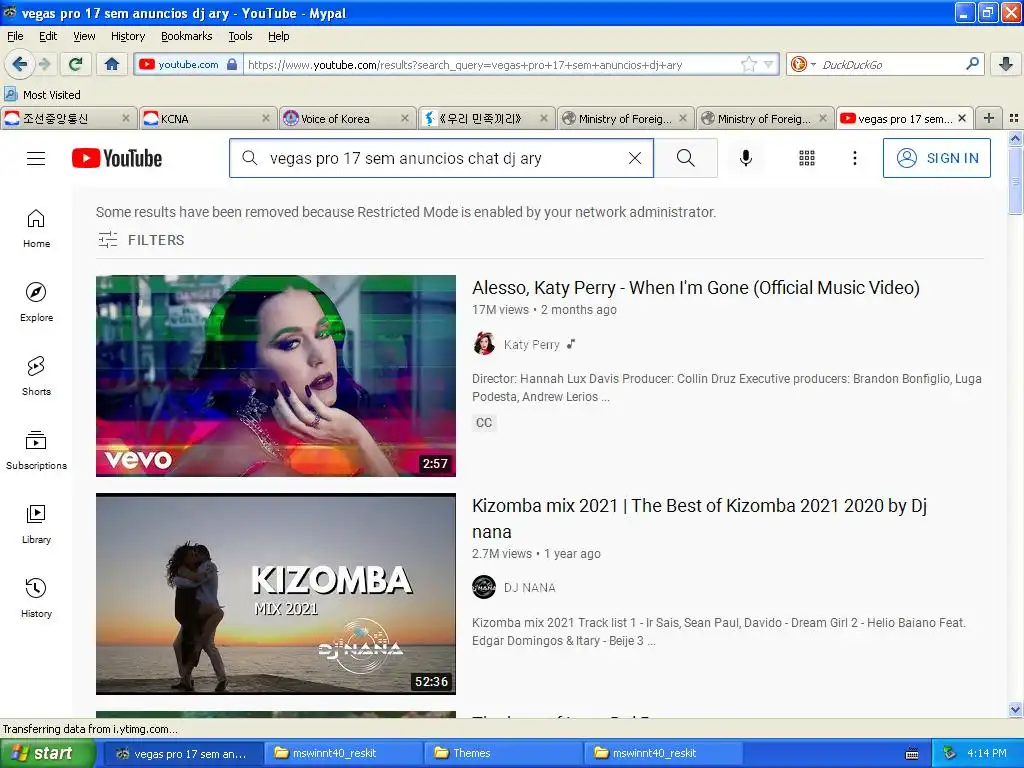Open Subscriptions in the YouTube sidebar

[x=36, y=451]
